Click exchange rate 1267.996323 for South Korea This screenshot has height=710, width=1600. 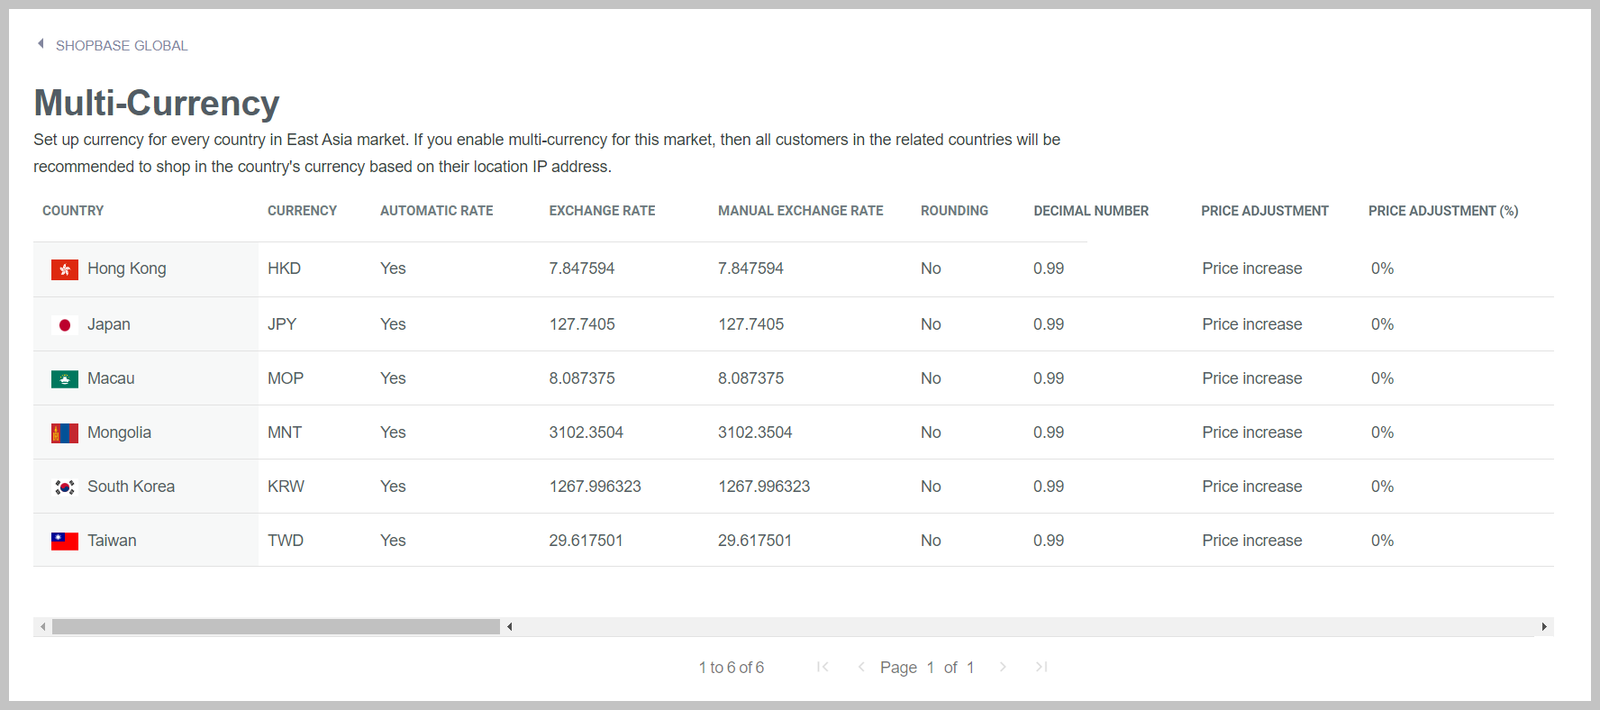595,486
